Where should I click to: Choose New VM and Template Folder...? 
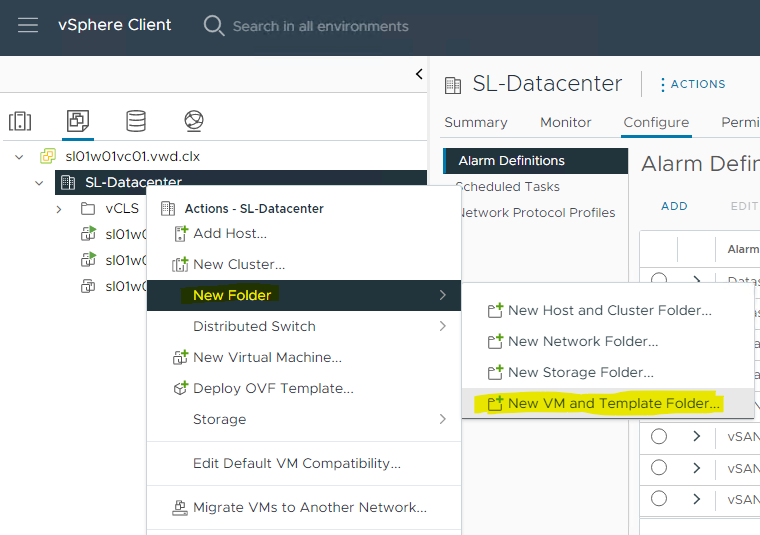click(608, 403)
